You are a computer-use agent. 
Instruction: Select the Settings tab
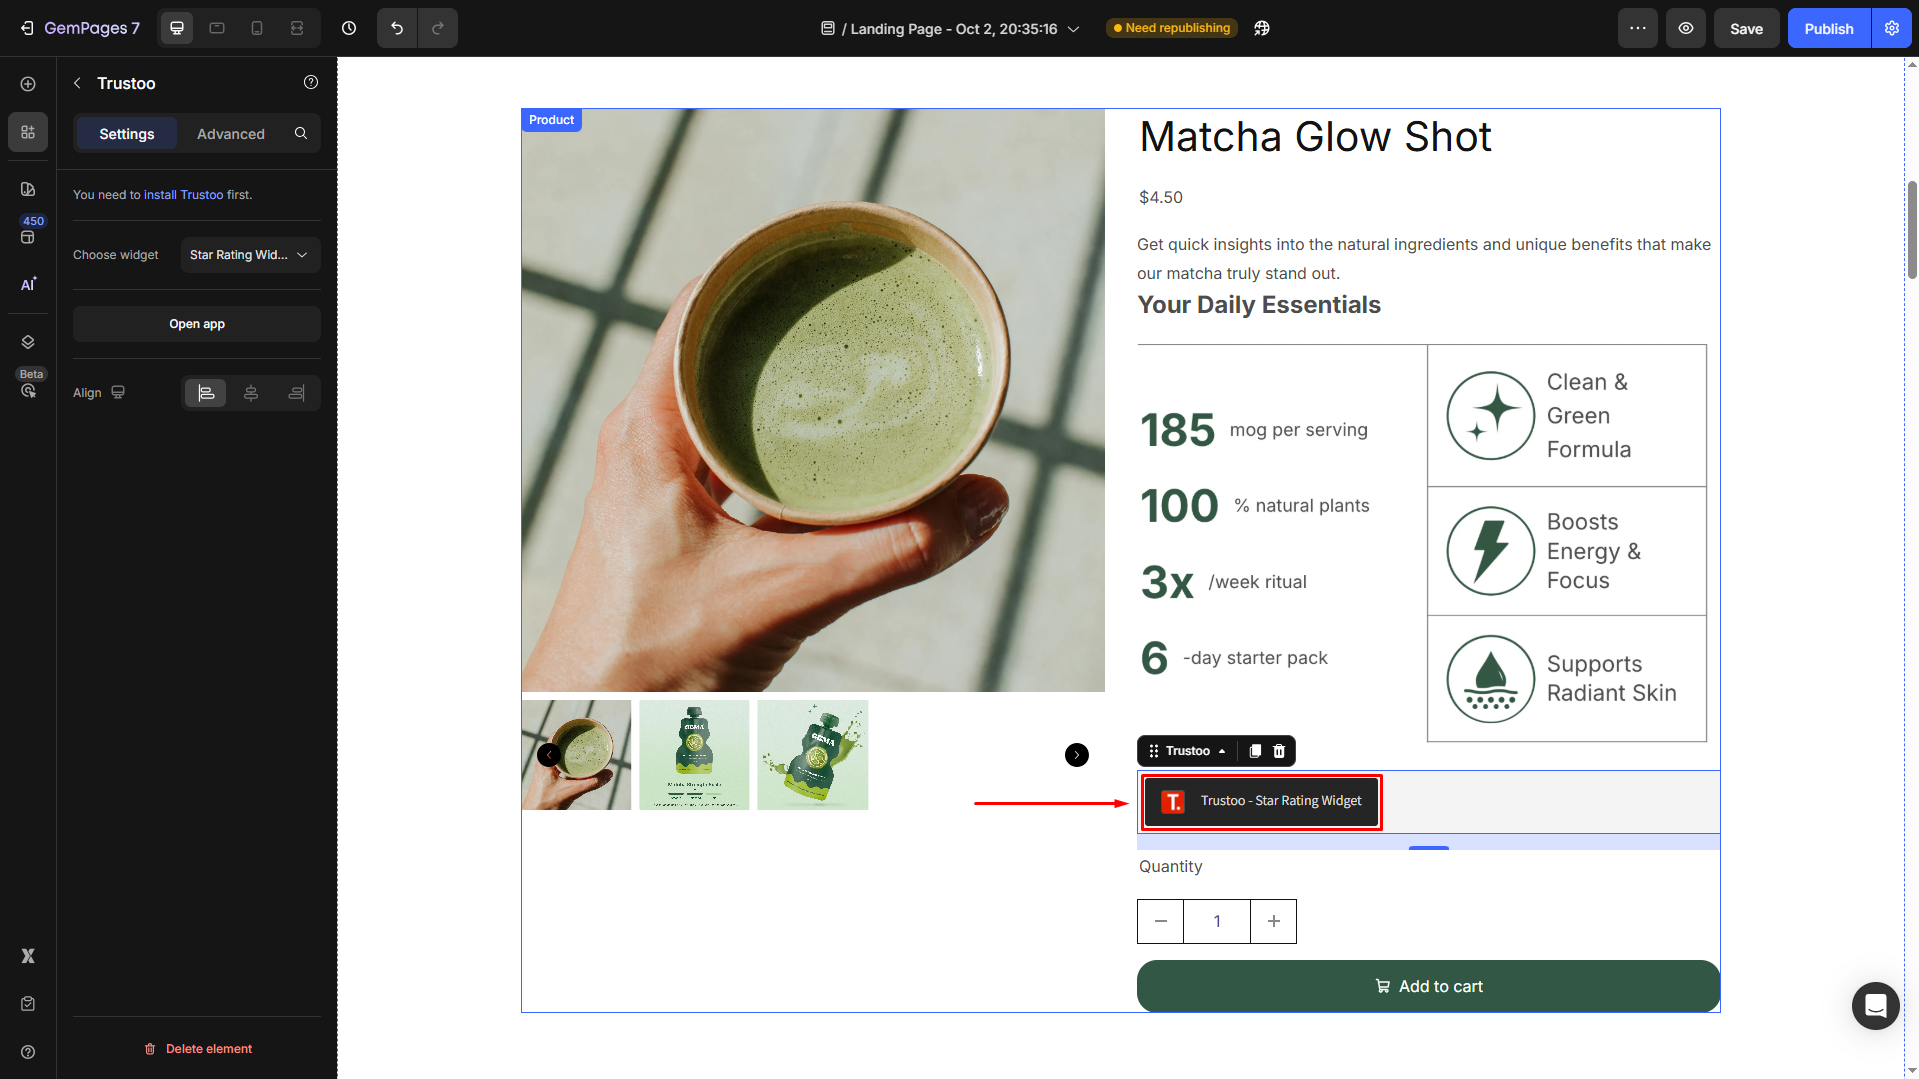[x=127, y=134]
